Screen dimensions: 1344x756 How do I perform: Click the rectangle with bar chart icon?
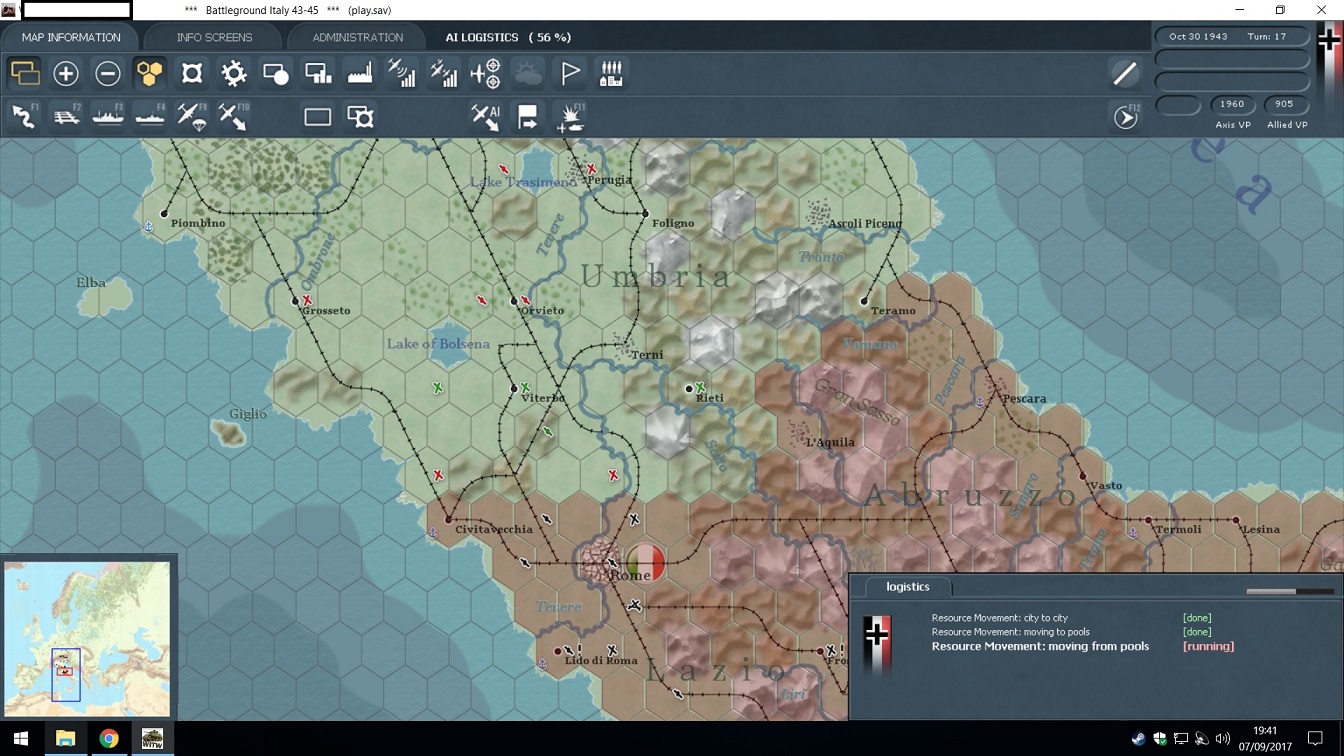(318, 73)
